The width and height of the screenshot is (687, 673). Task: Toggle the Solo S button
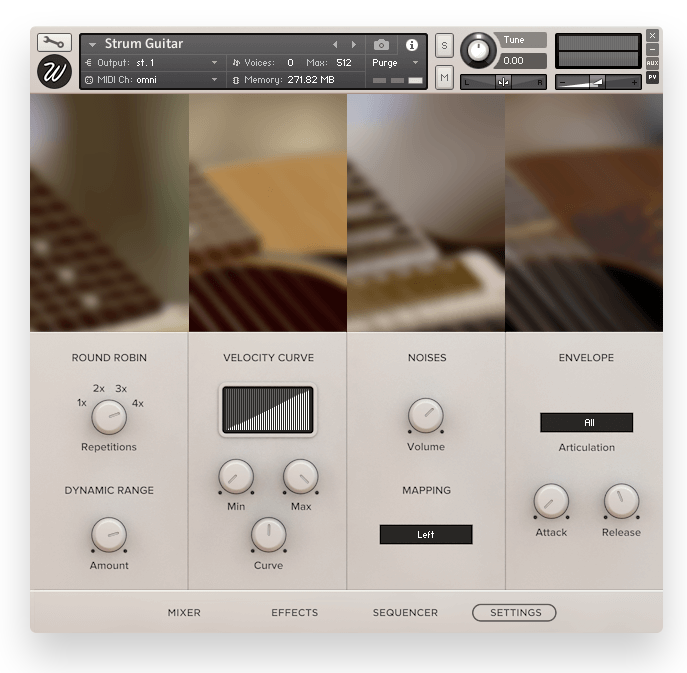pyautogui.click(x=444, y=46)
